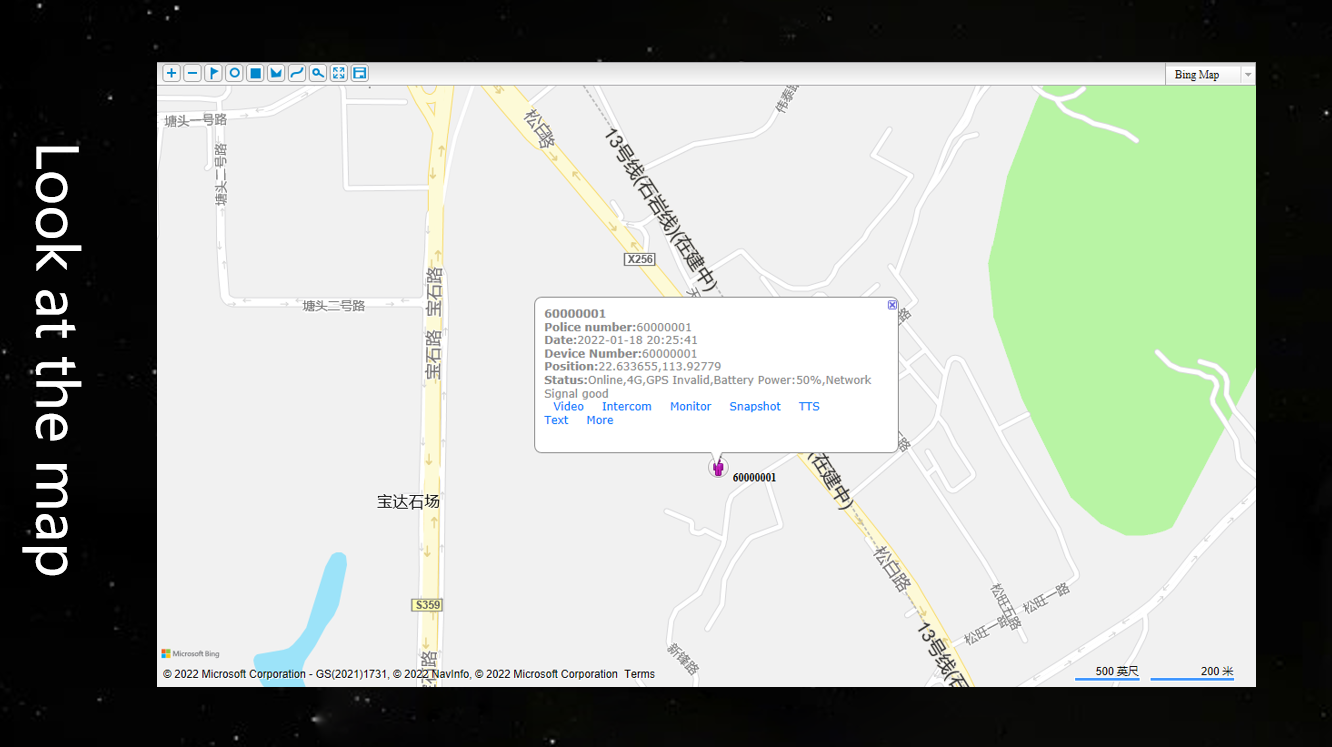Select the zoom in tool
Image resolution: width=1332 pixels, height=747 pixels.
[171, 73]
